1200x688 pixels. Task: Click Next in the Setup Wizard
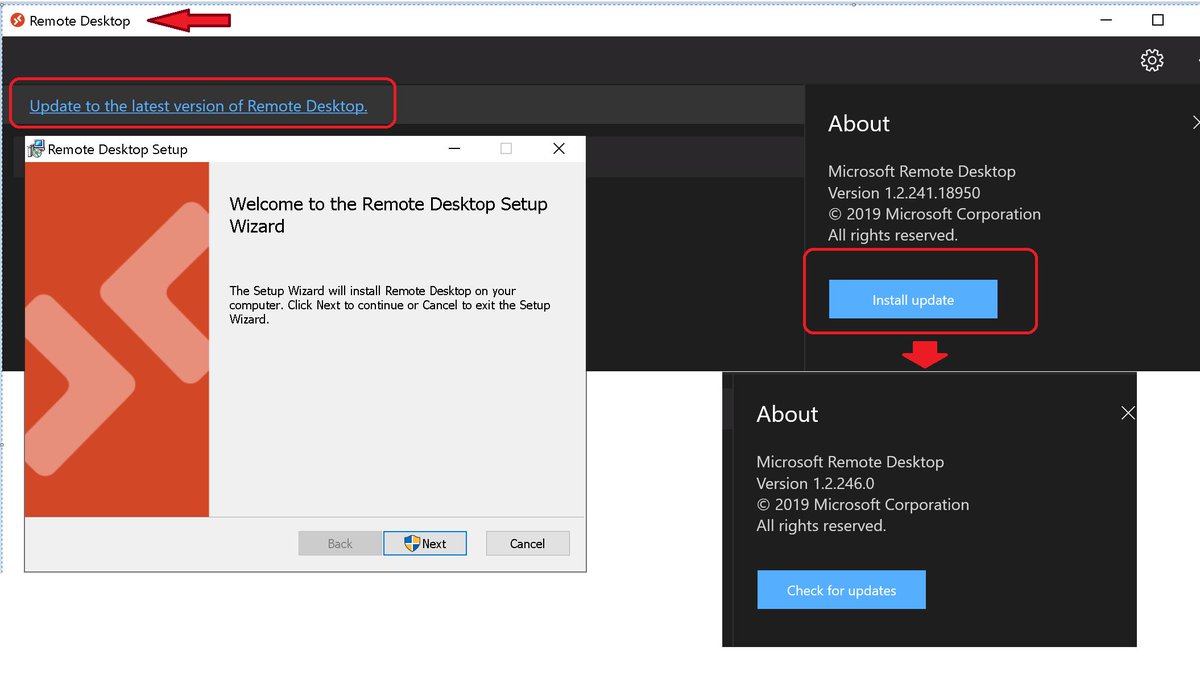coord(425,543)
